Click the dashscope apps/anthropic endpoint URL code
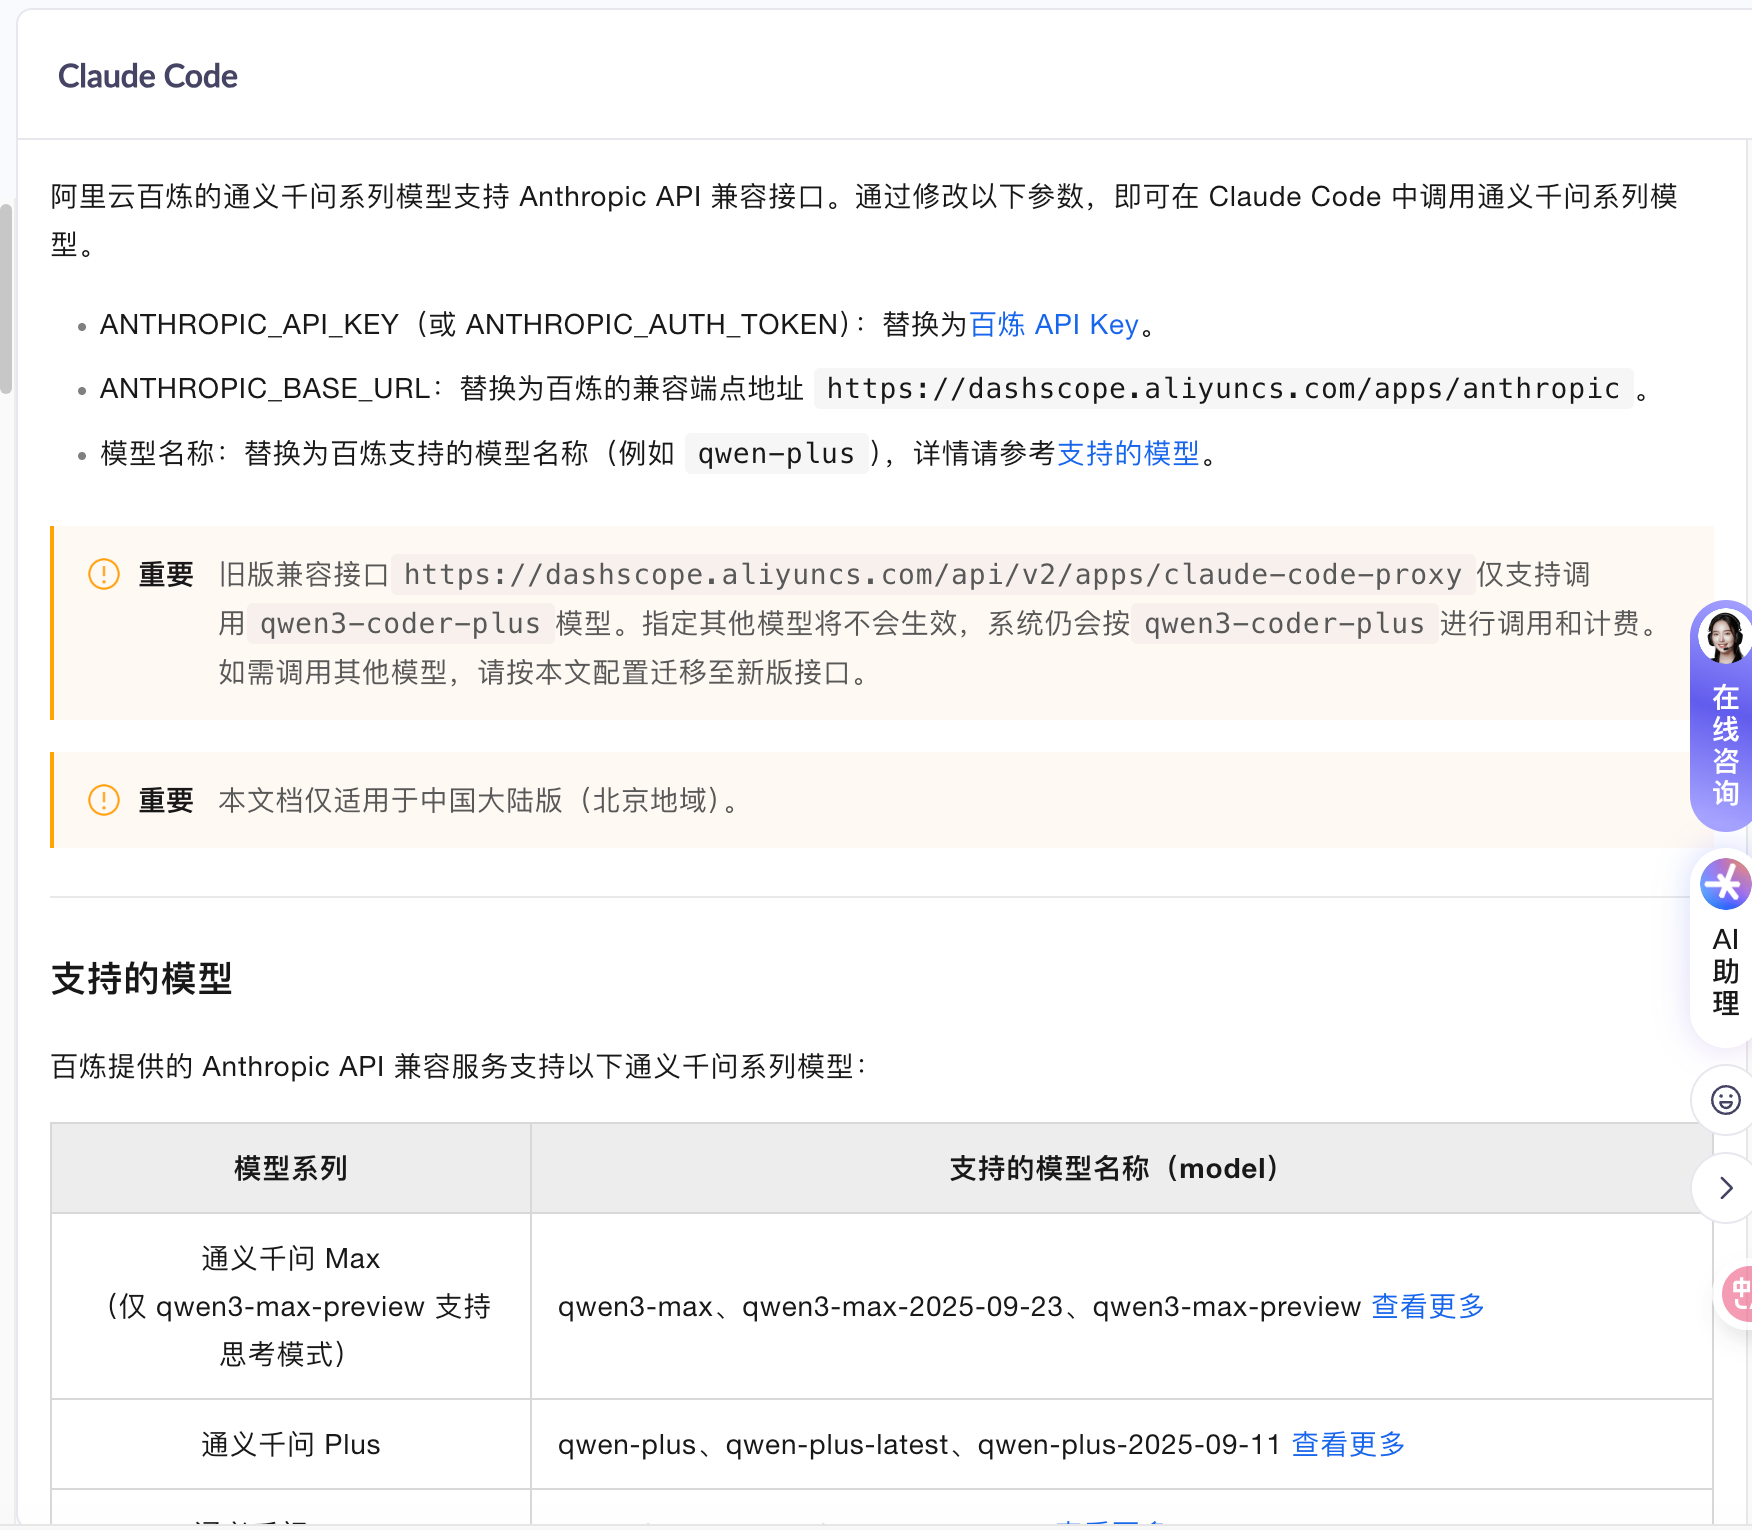This screenshot has width=1752, height=1530. pos(1222,388)
